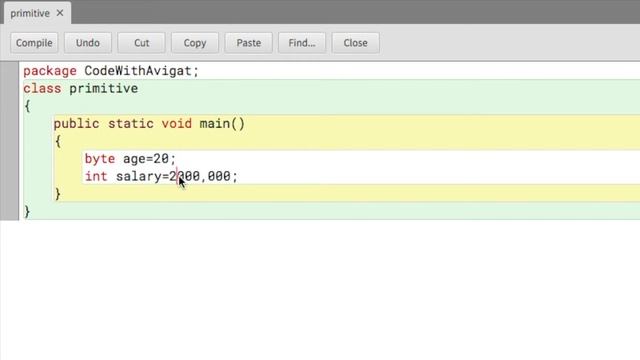Click the byte age=20; statement
Viewport: 640px width, 360px height.
130,159
